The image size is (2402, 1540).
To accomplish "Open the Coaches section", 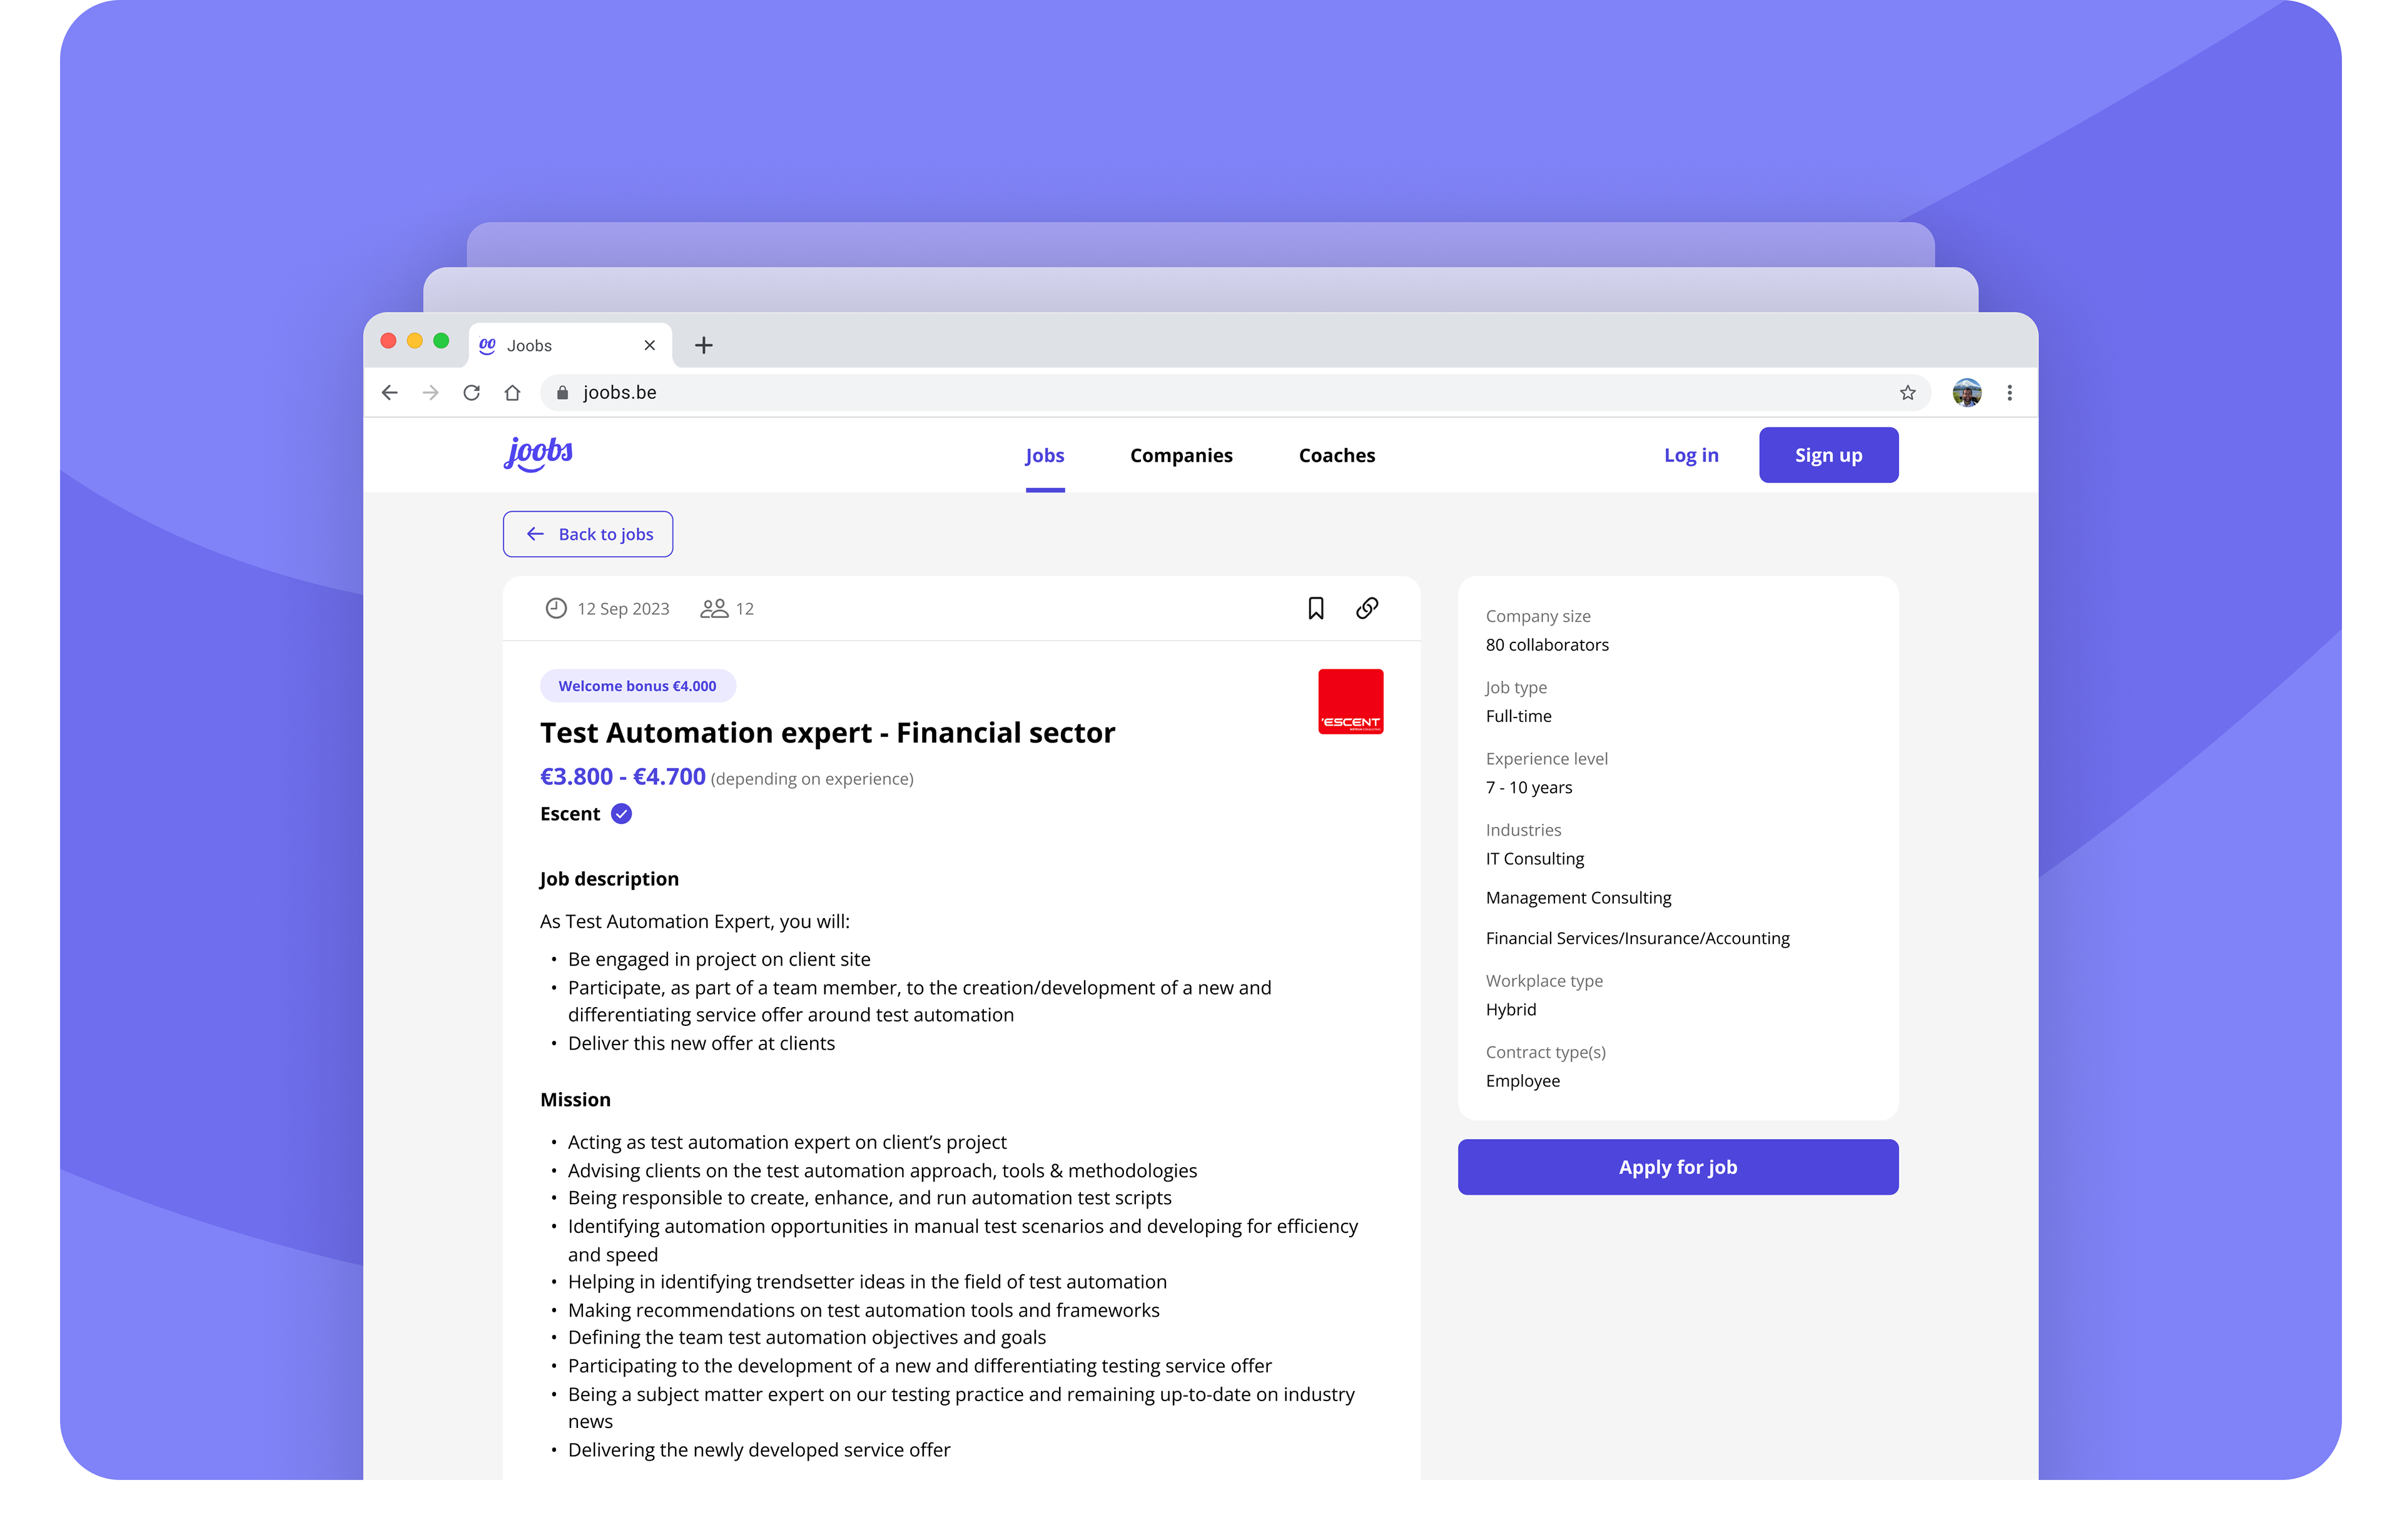I will pos(1336,455).
